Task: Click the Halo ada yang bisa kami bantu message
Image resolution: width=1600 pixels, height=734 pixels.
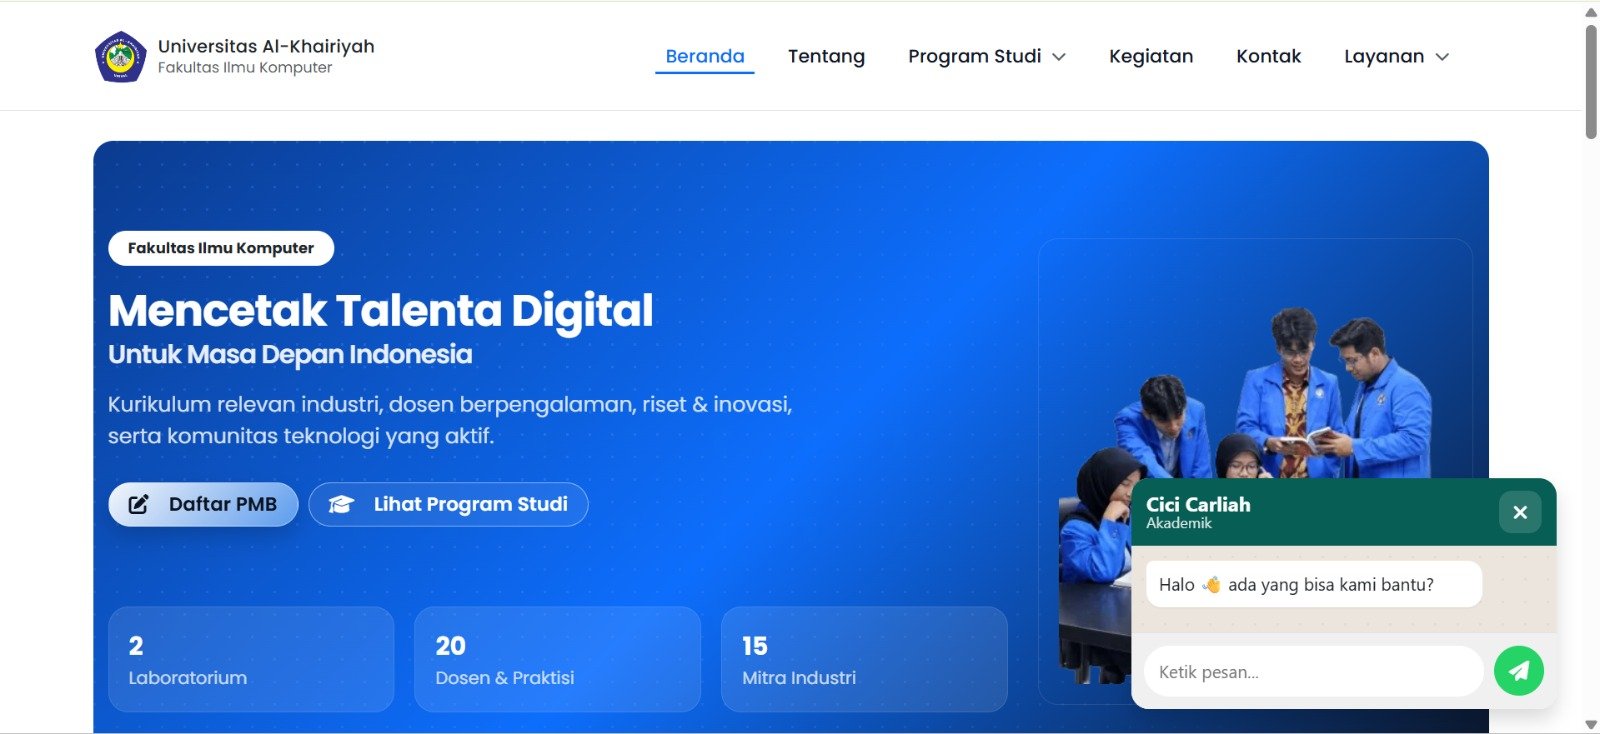Action: [1313, 584]
